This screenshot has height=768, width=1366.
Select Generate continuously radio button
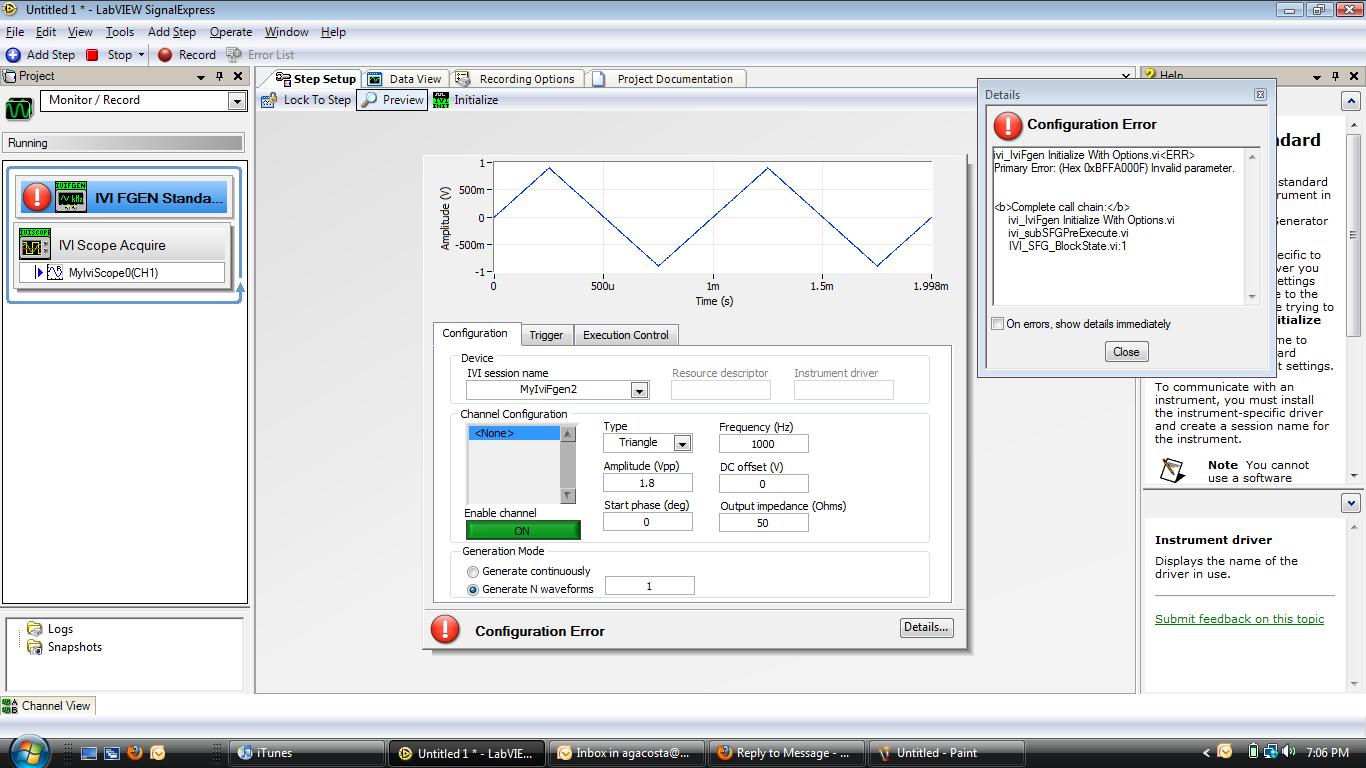coord(473,572)
